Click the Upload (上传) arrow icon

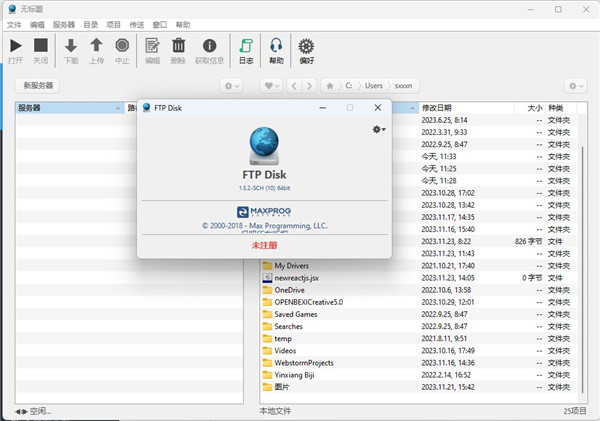(96, 46)
